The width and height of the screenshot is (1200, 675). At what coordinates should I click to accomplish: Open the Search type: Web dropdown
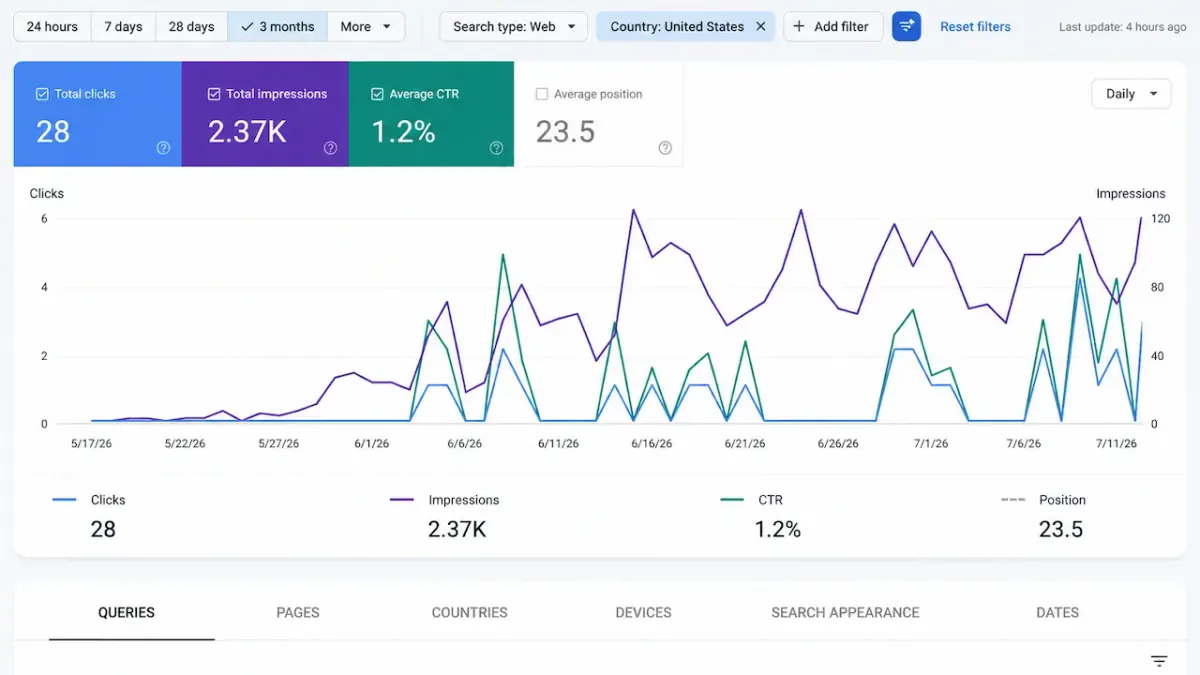point(513,27)
